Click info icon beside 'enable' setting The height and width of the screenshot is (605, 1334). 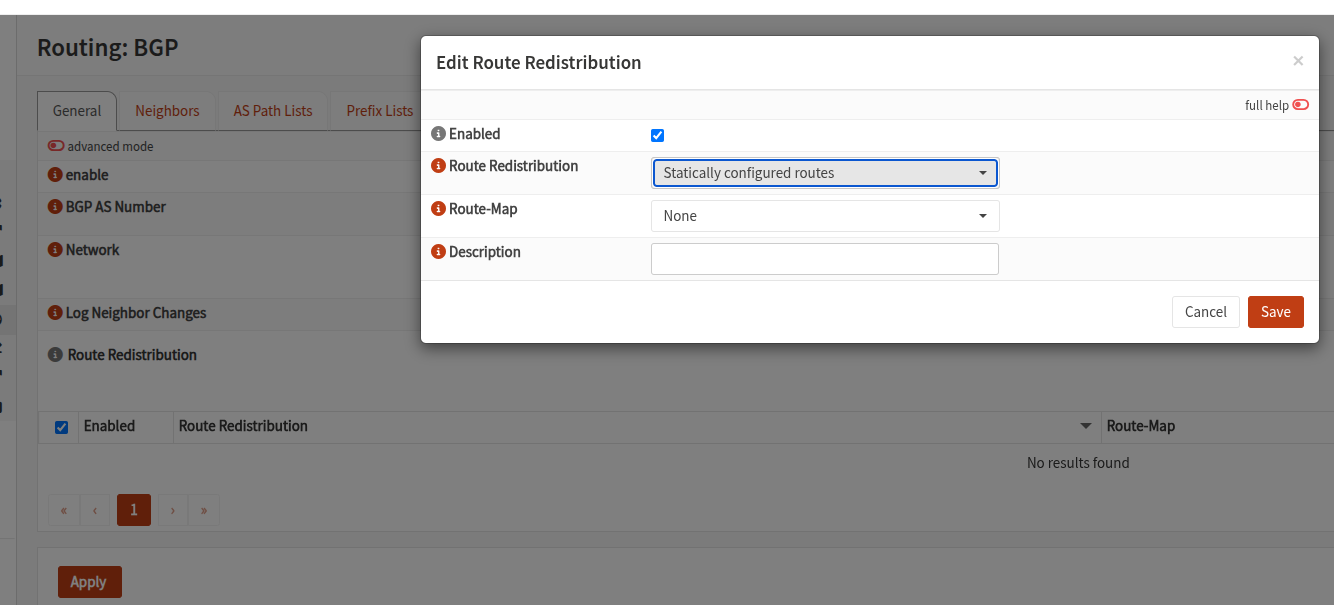[x=55, y=175]
